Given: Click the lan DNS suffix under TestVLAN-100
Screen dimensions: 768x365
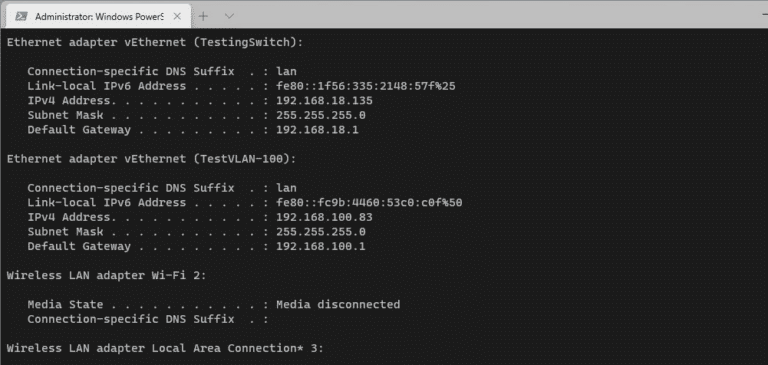Looking at the screenshot, I should [x=287, y=188].
